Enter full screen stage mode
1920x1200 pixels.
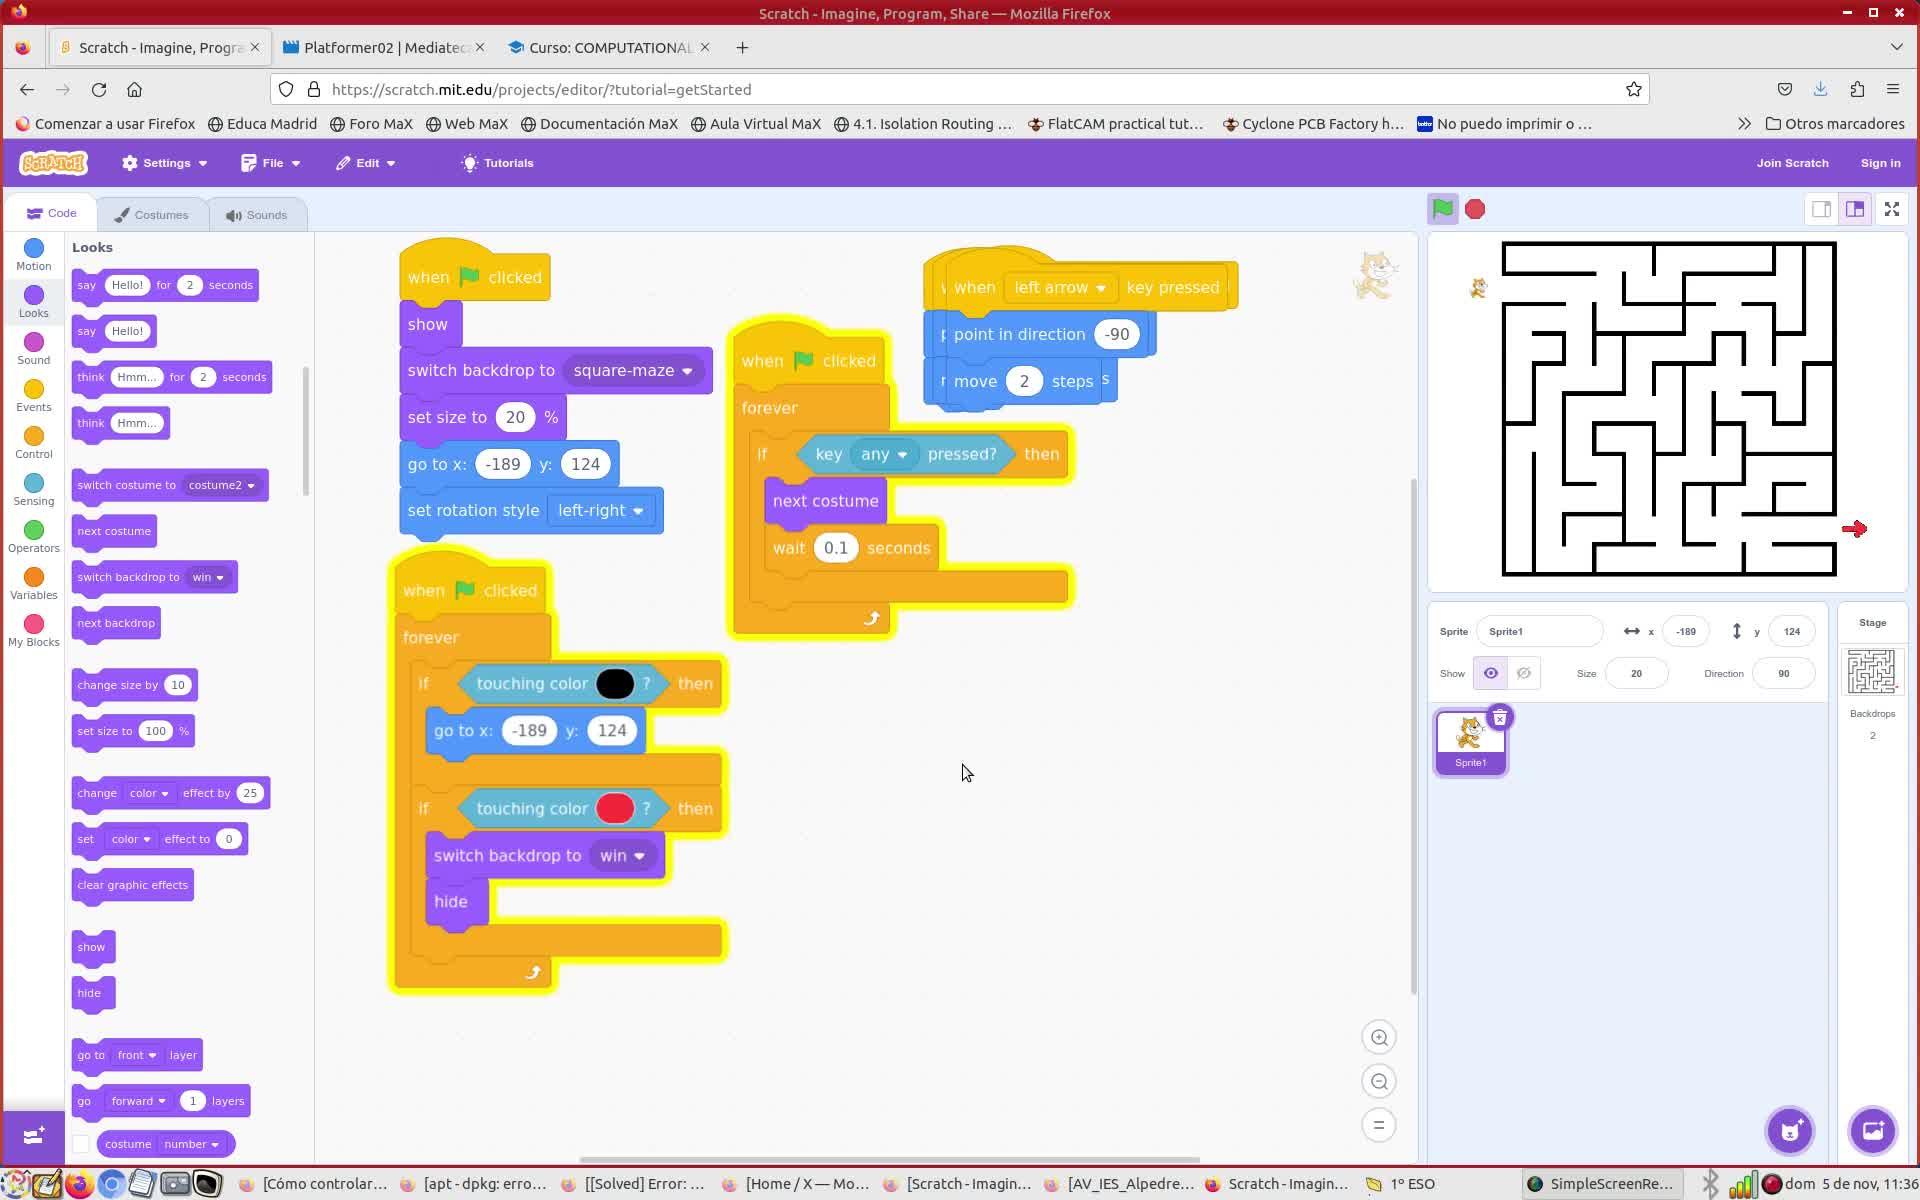tap(1891, 209)
